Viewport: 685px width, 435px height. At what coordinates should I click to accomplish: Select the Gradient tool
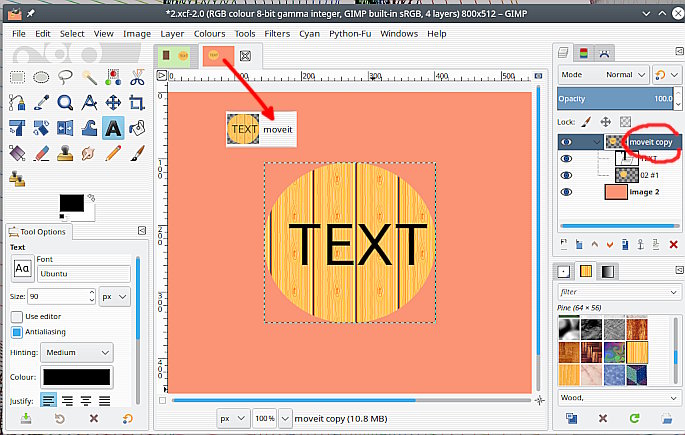click(x=17, y=153)
